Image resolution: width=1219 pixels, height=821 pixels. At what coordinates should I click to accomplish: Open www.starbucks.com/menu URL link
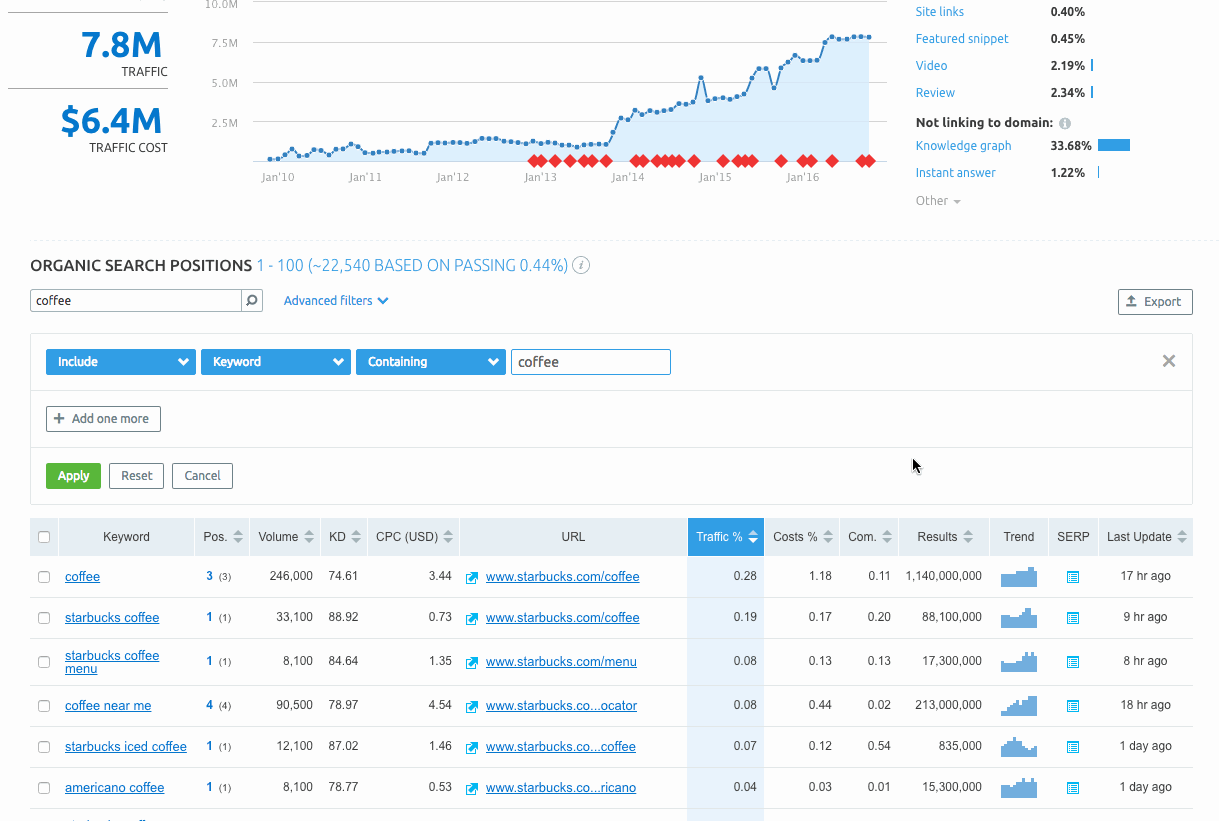561,662
